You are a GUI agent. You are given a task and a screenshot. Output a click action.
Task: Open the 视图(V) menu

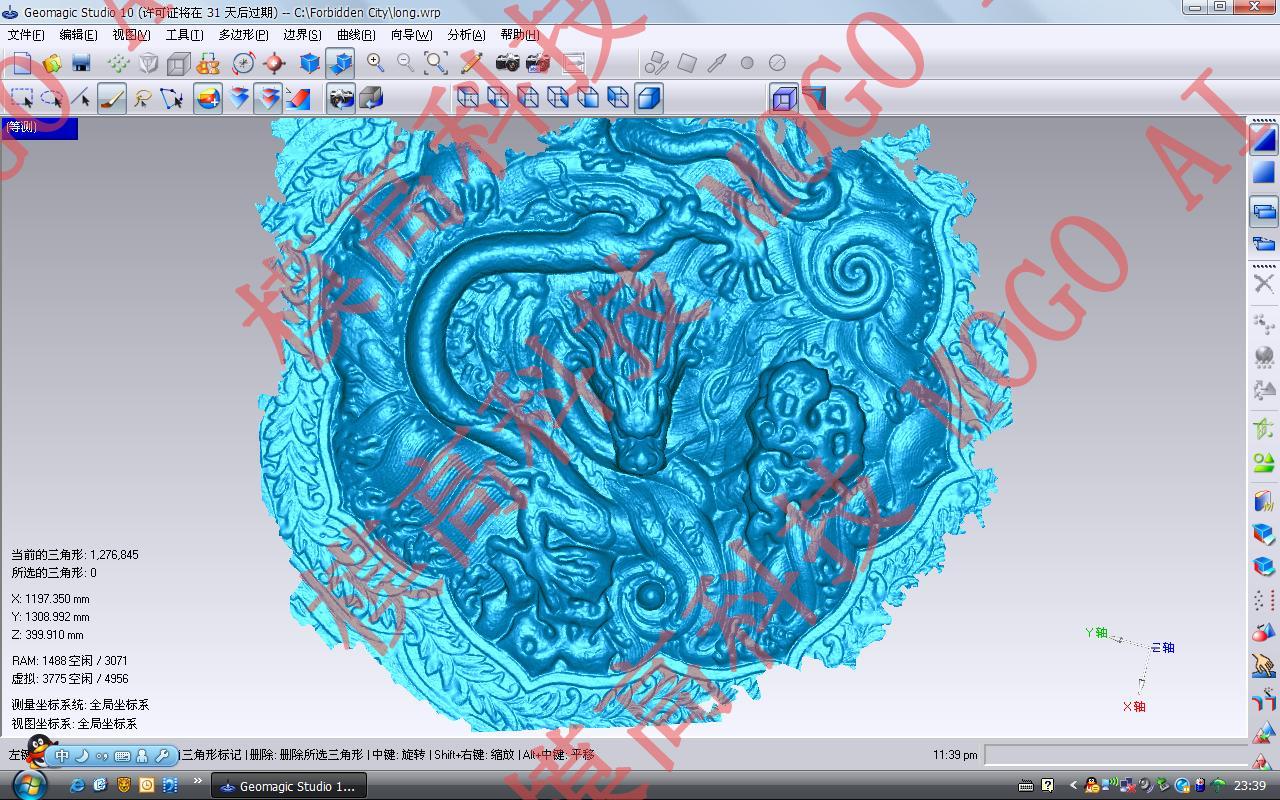[131, 35]
